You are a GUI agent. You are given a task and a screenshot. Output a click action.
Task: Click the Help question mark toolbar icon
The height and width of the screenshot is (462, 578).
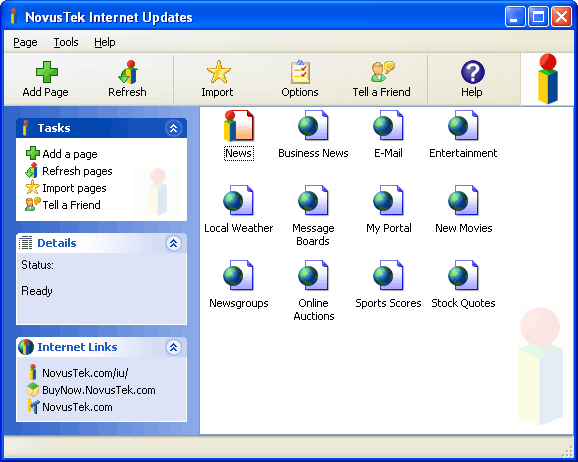(x=472, y=72)
